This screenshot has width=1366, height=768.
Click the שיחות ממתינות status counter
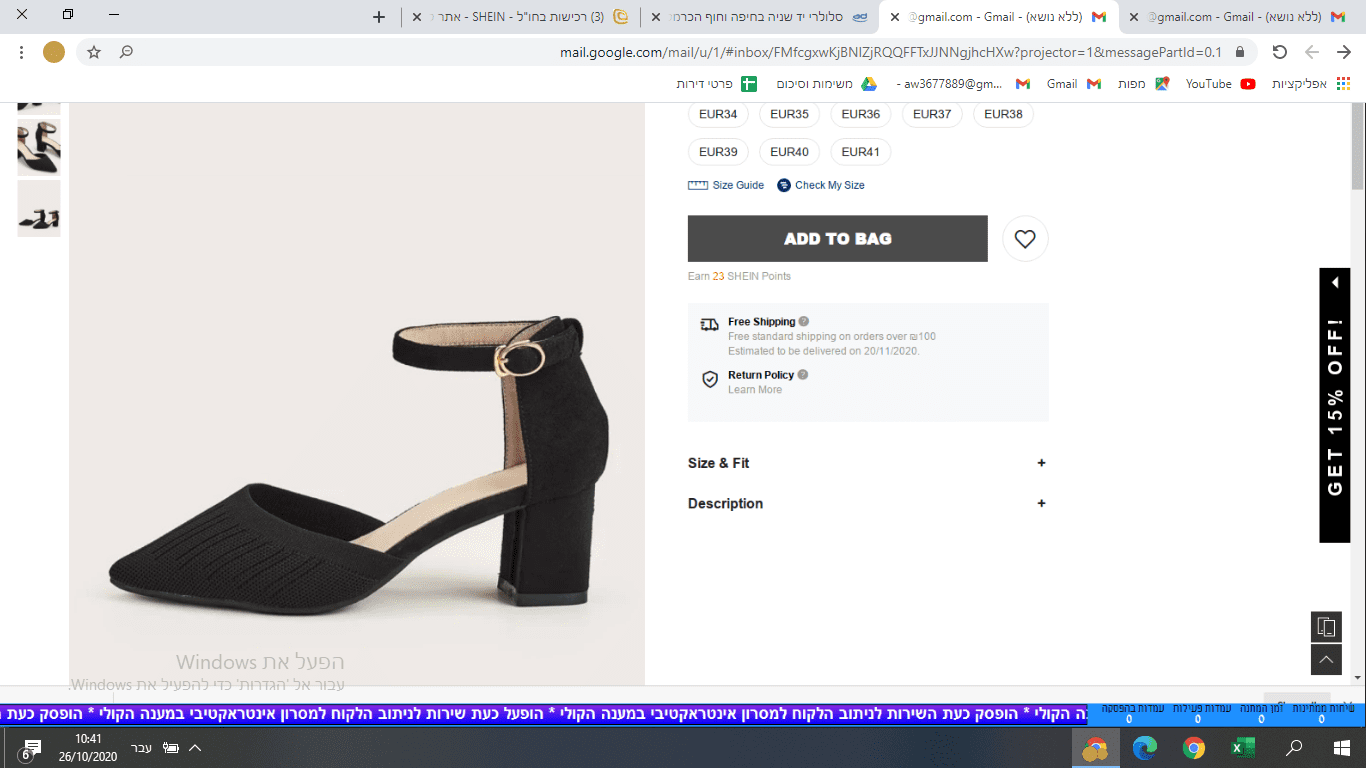click(x=1324, y=713)
